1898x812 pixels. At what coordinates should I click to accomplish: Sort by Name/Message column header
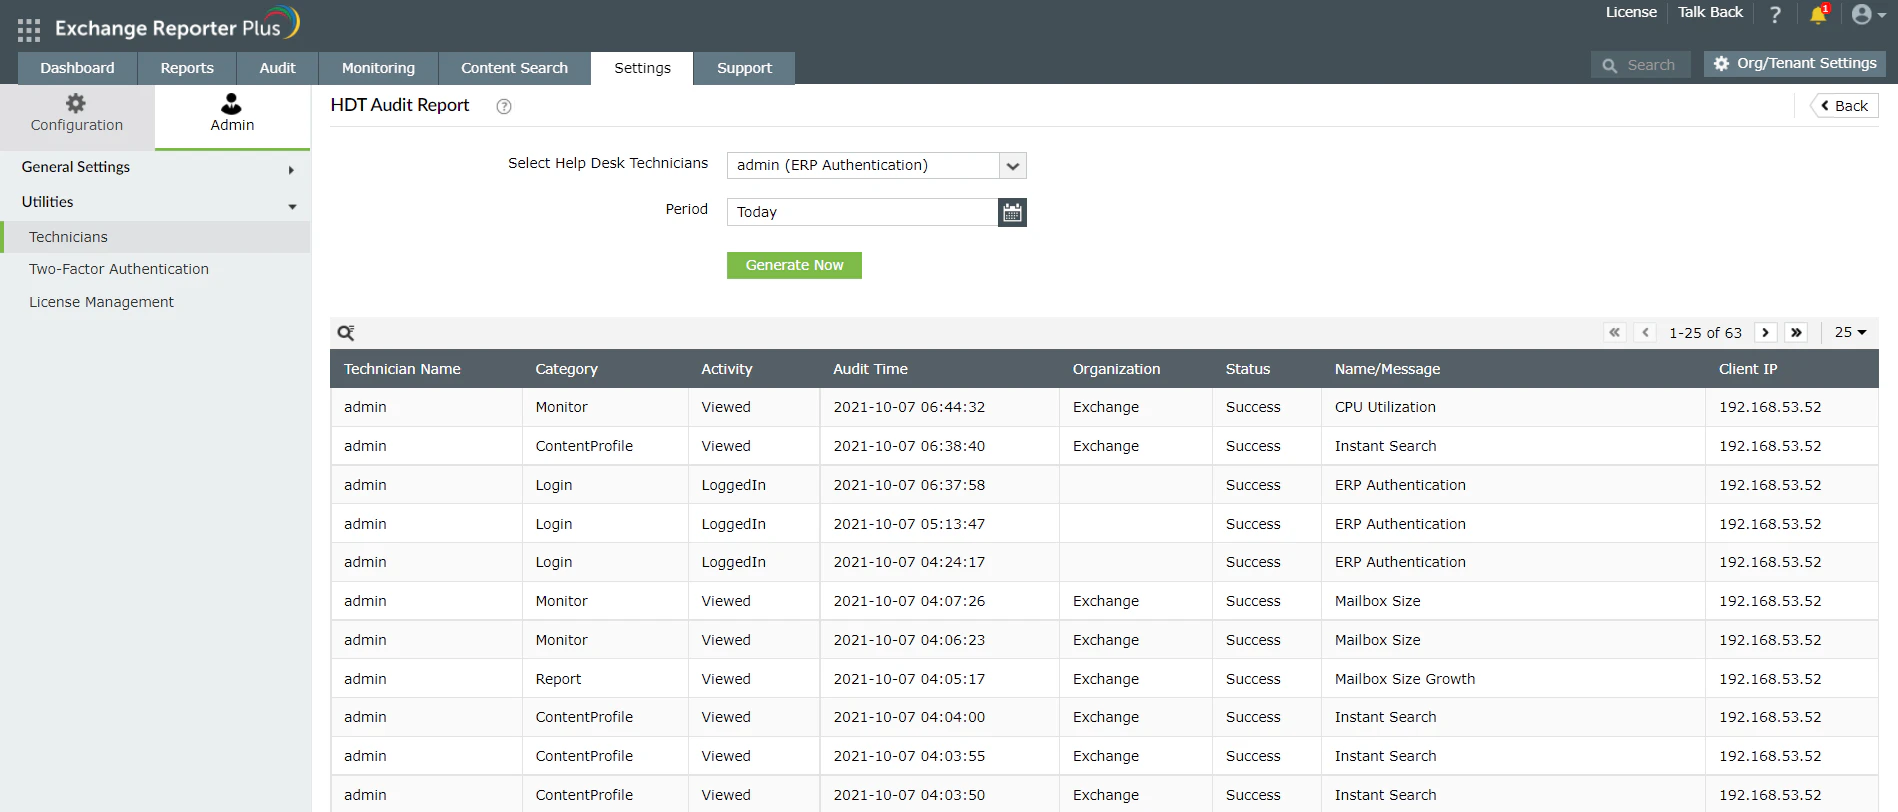(1387, 369)
